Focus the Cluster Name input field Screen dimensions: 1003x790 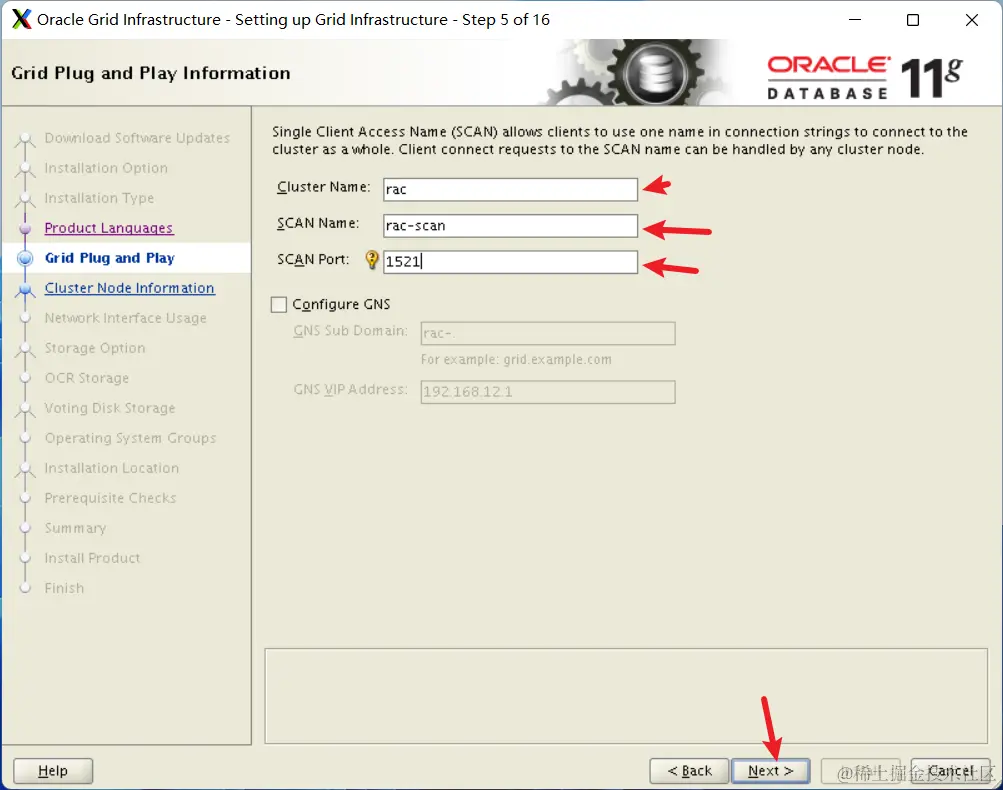click(x=510, y=189)
